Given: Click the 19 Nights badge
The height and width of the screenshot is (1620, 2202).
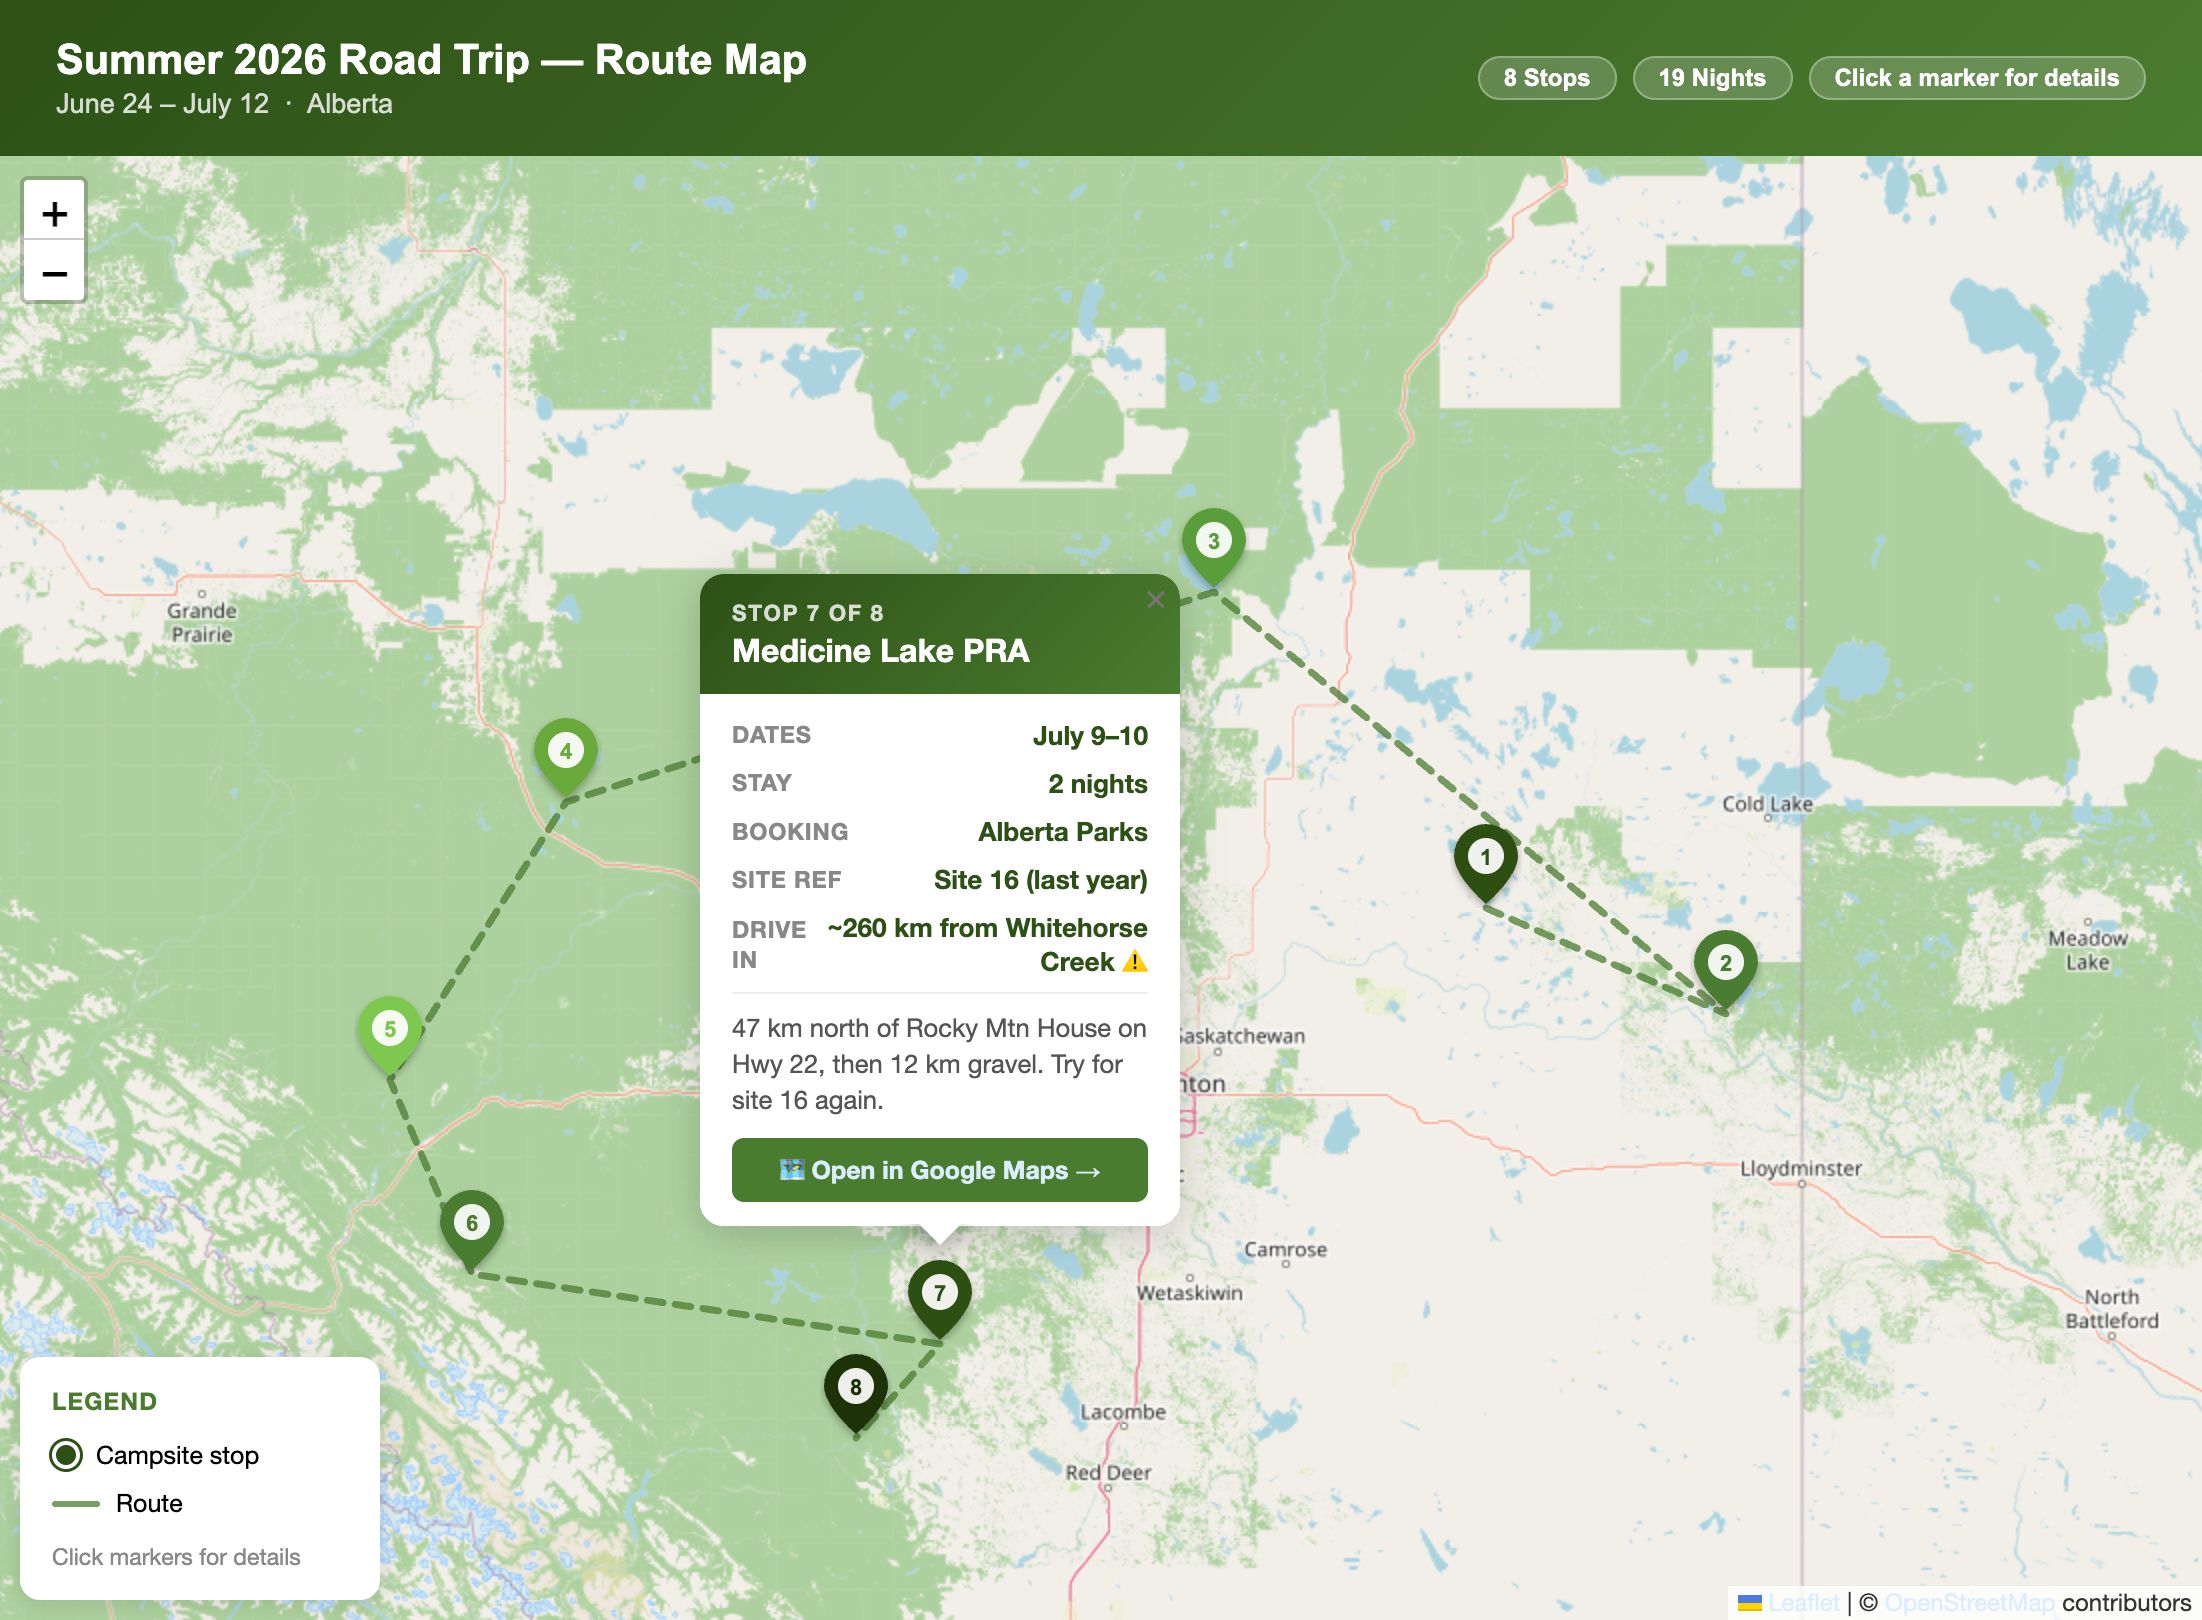Looking at the screenshot, I should pos(1711,77).
